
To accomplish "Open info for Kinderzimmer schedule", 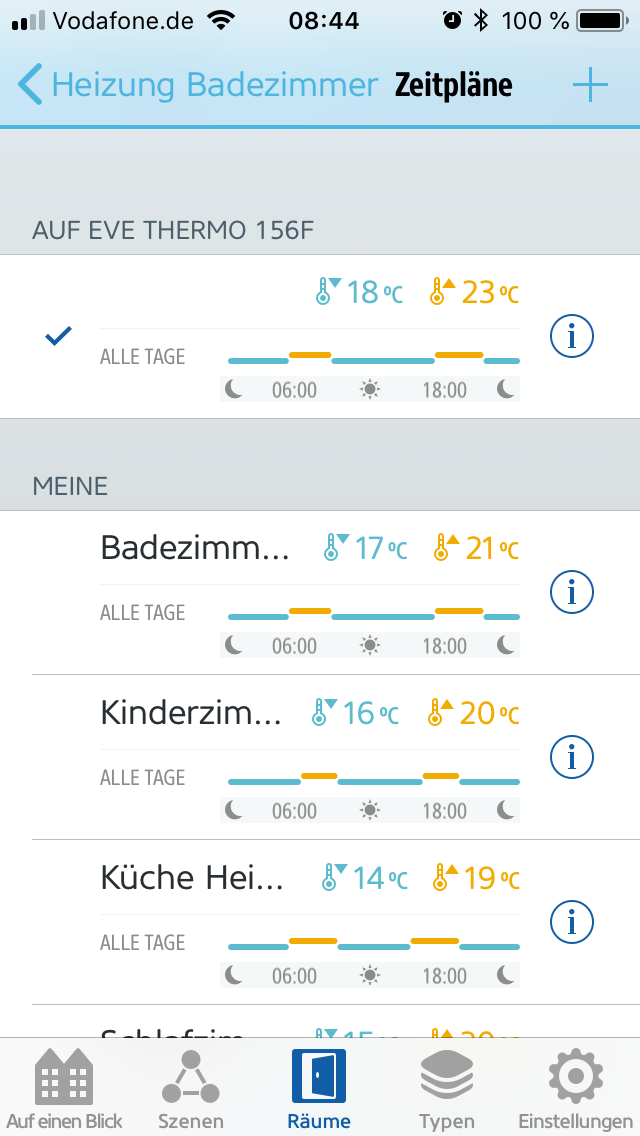I will click(x=572, y=758).
